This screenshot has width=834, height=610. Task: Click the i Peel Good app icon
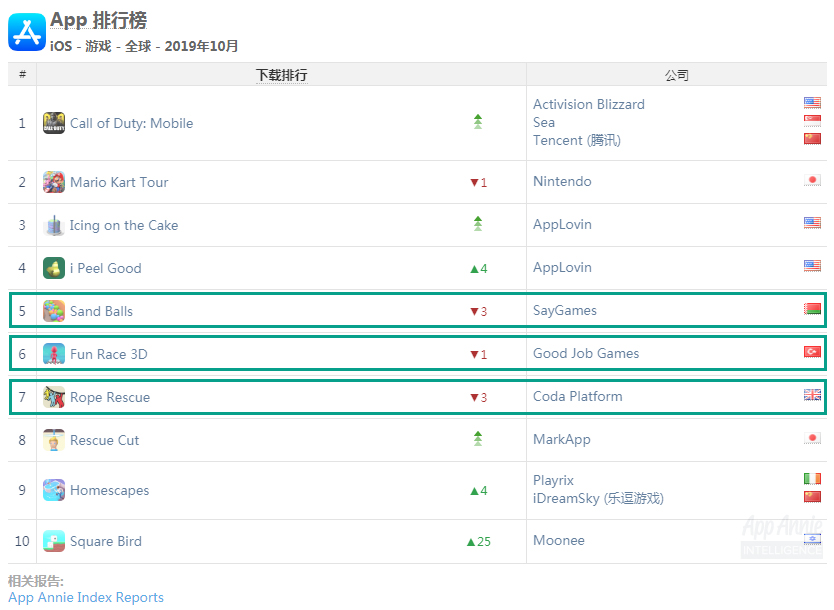(54, 268)
